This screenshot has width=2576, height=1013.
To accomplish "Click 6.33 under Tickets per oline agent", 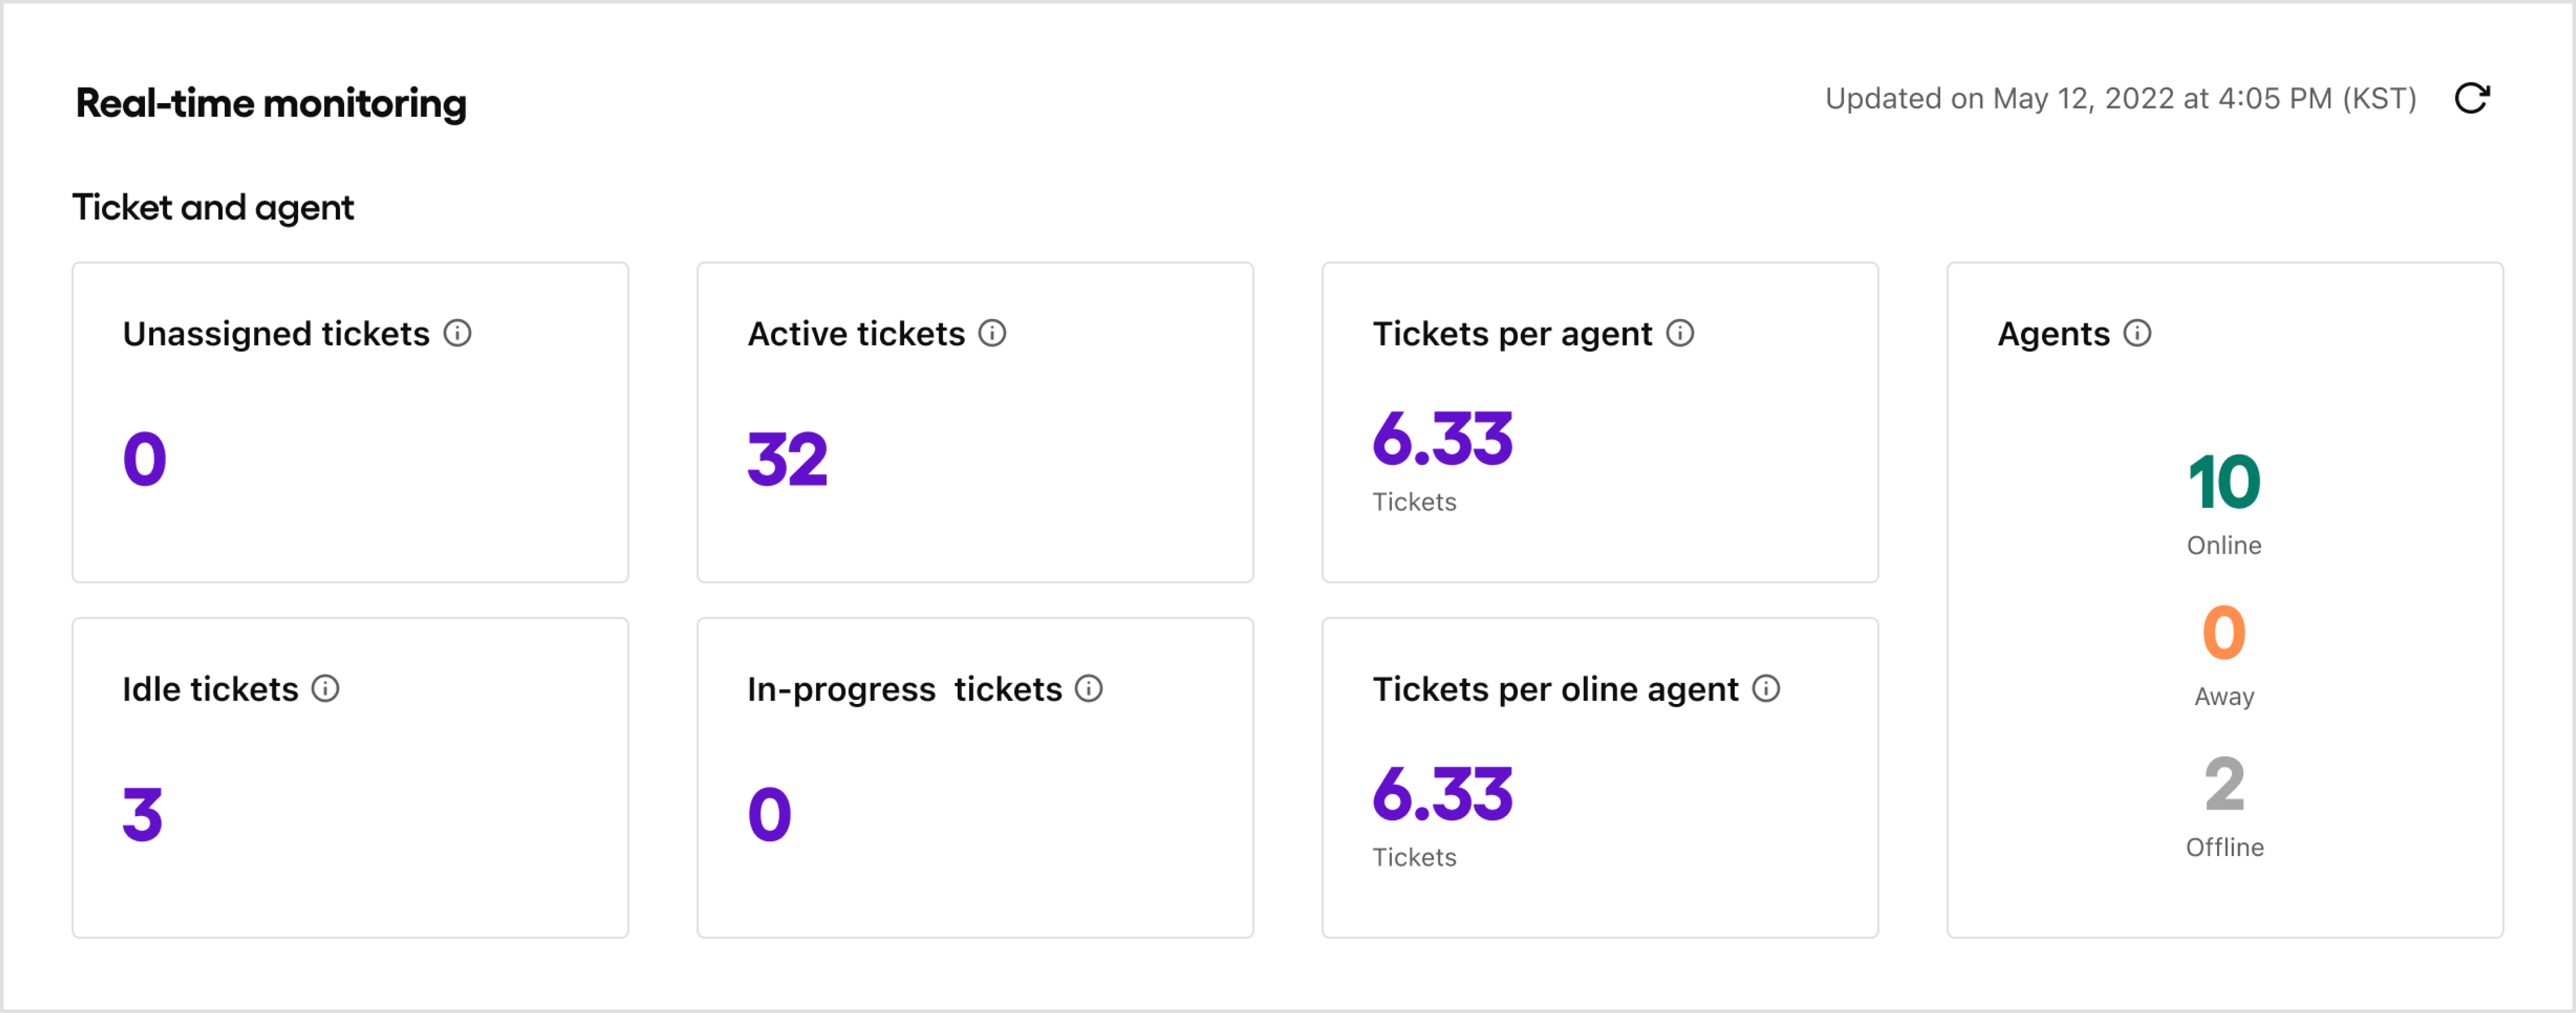I will [1442, 795].
